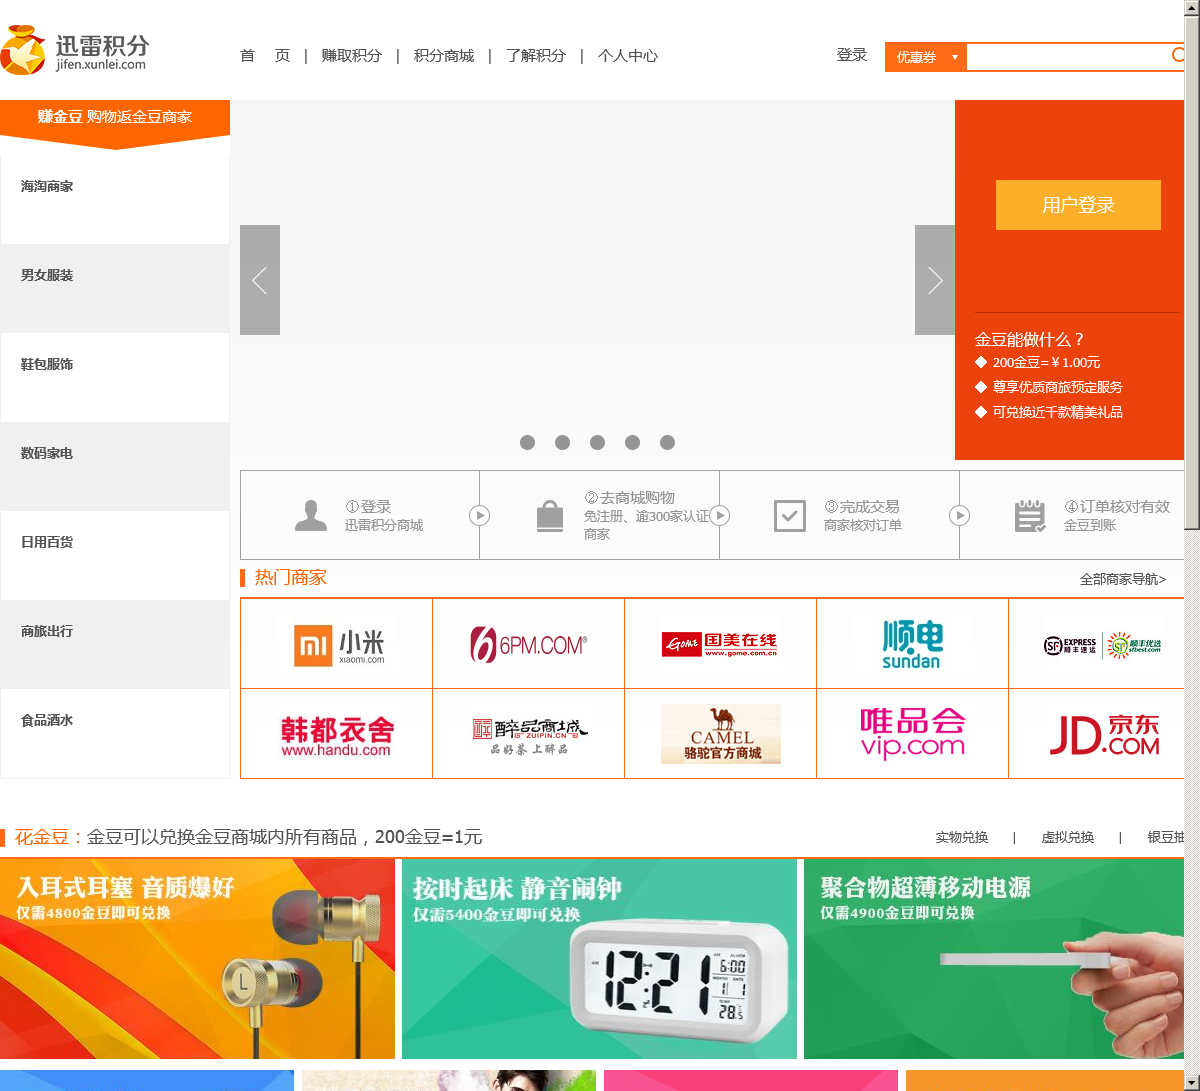Open the Xiaomi merchant logo
The image size is (1200, 1091).
click(x=337, y=644)
